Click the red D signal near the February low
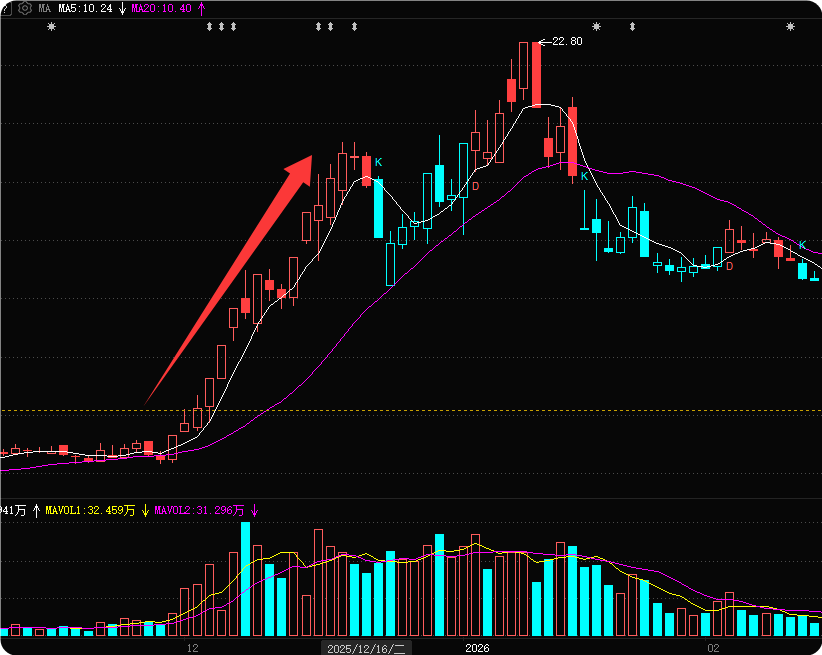 coord(729,266)
